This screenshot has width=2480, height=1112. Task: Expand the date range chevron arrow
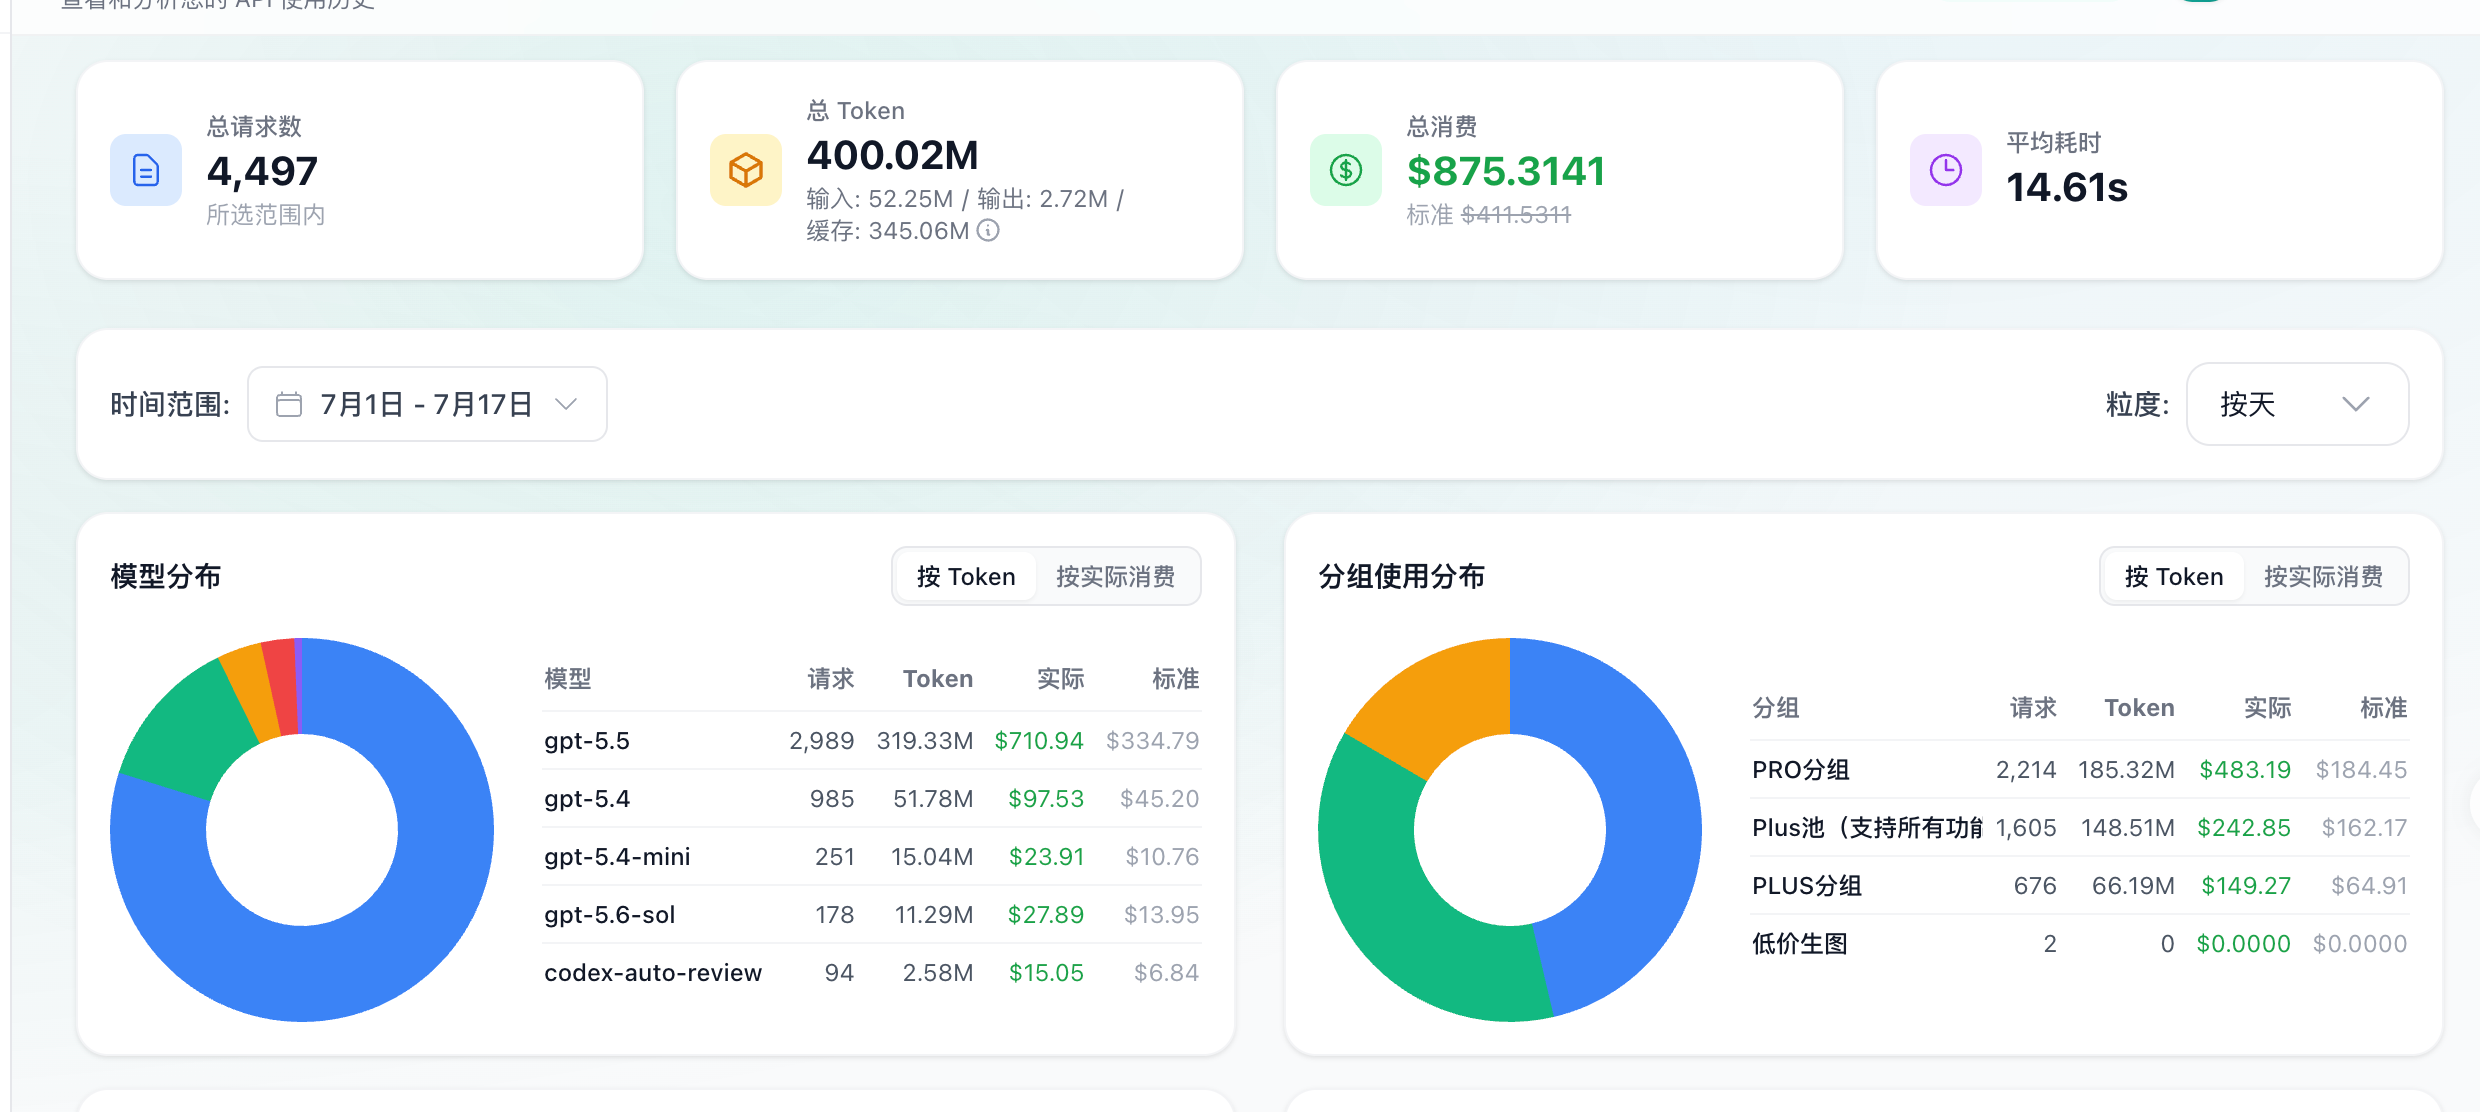566,404
